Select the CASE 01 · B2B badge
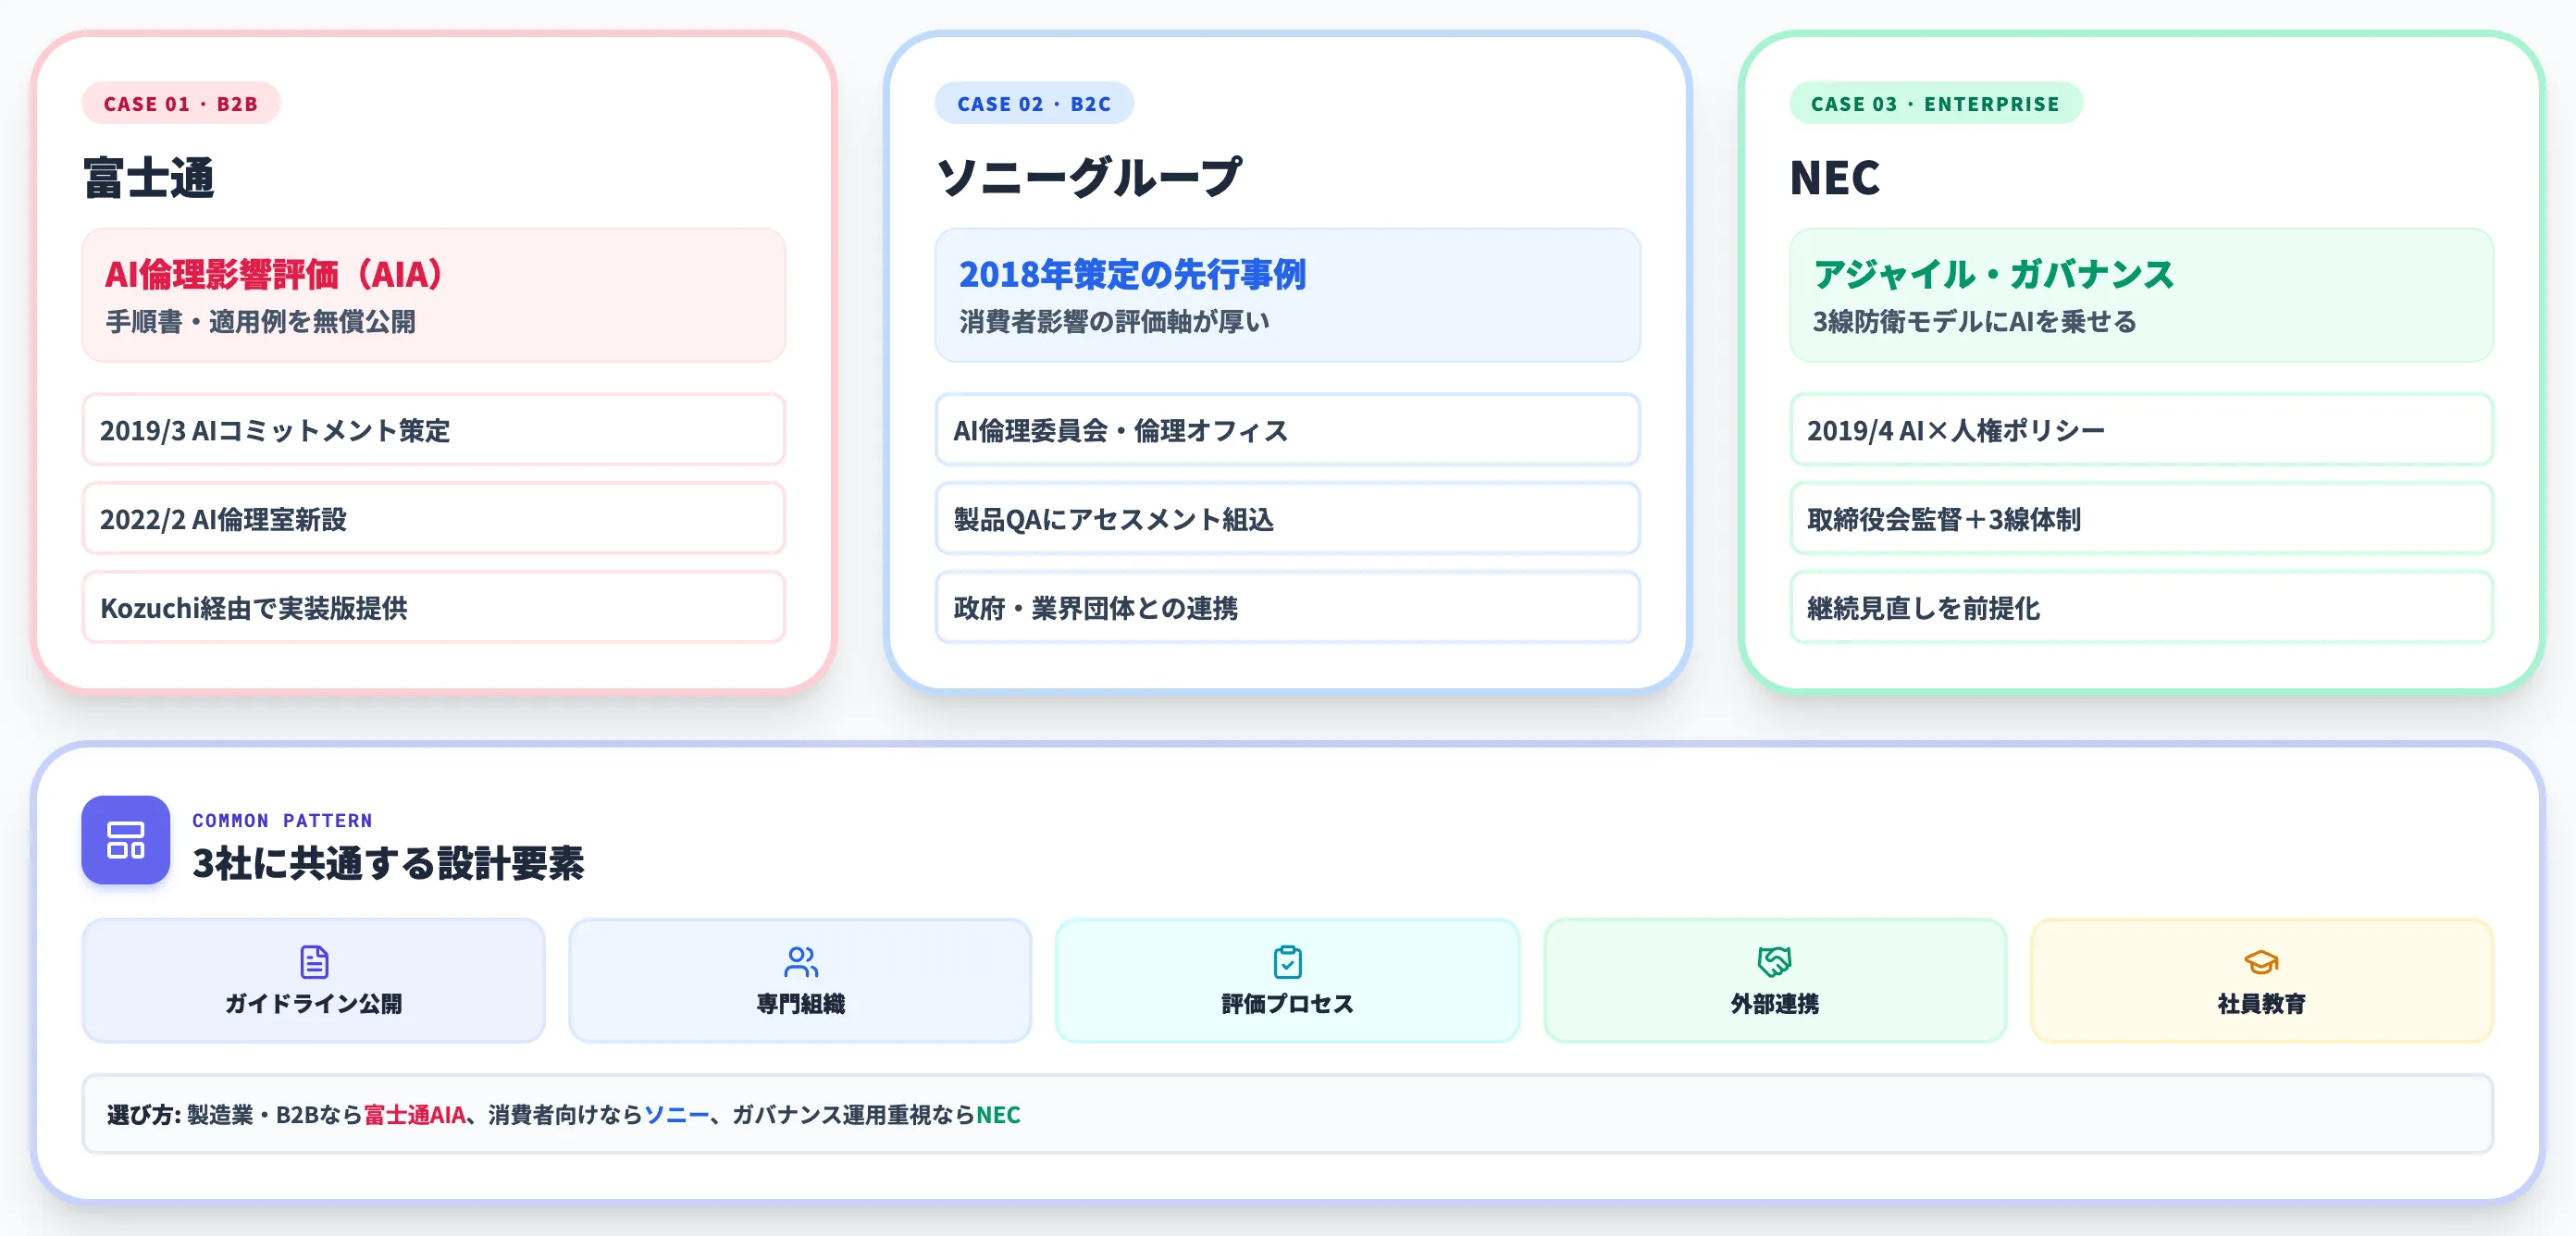 tap(181, 103)
